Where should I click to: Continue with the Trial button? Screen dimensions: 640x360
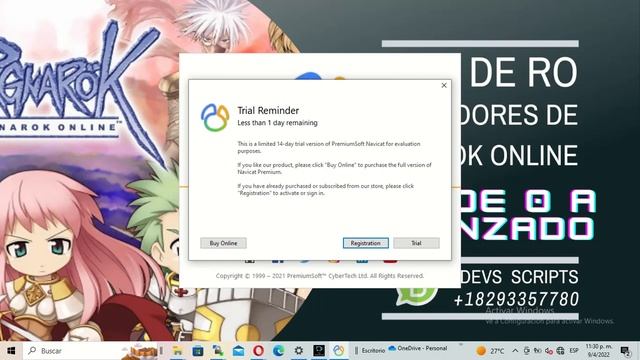click(416, 243)
